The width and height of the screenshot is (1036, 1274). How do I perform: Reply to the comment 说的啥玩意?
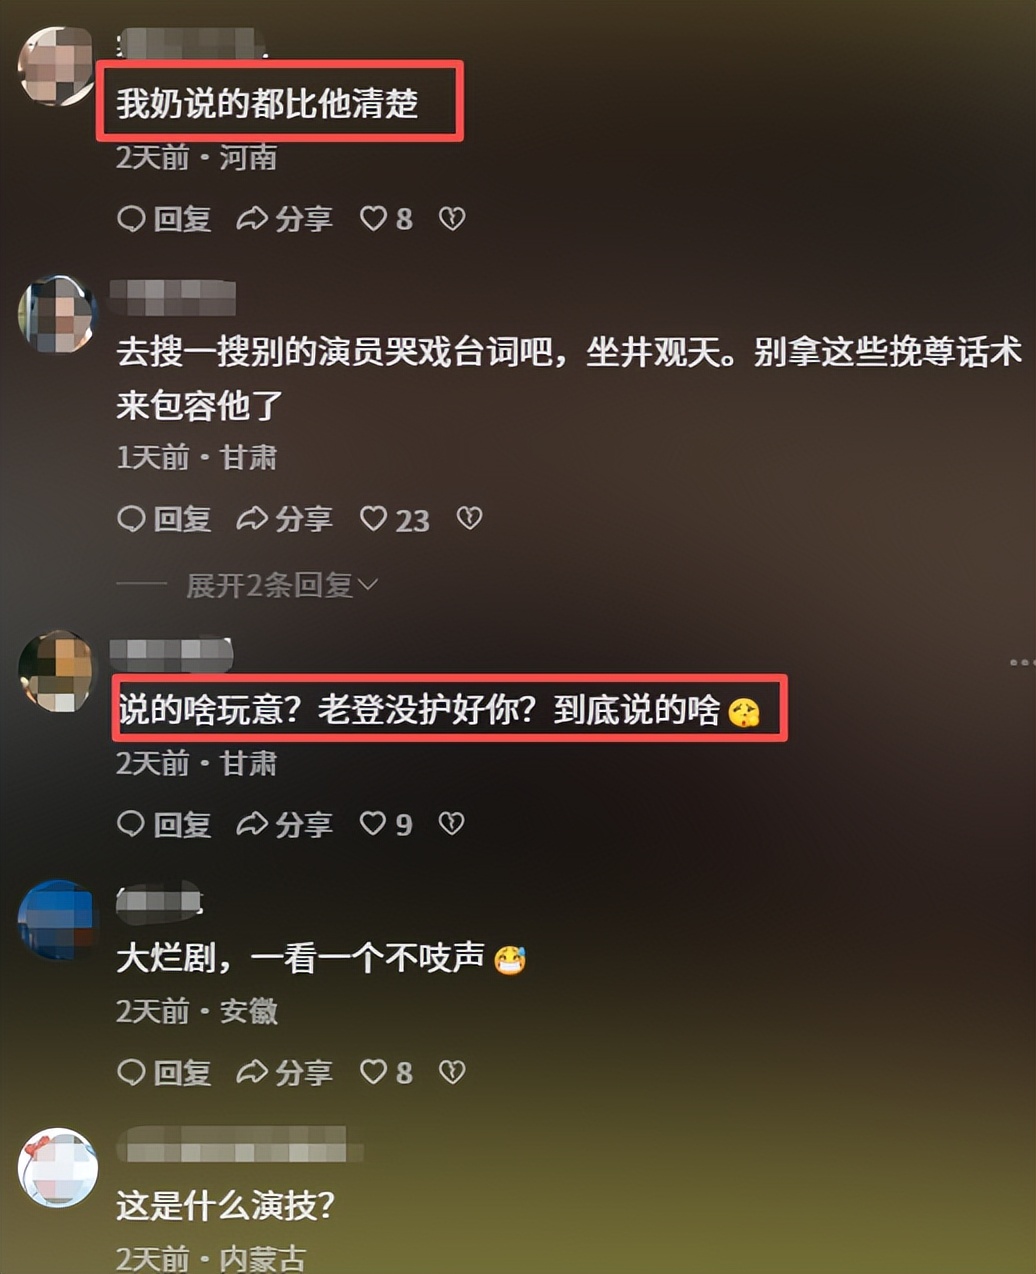164,824
